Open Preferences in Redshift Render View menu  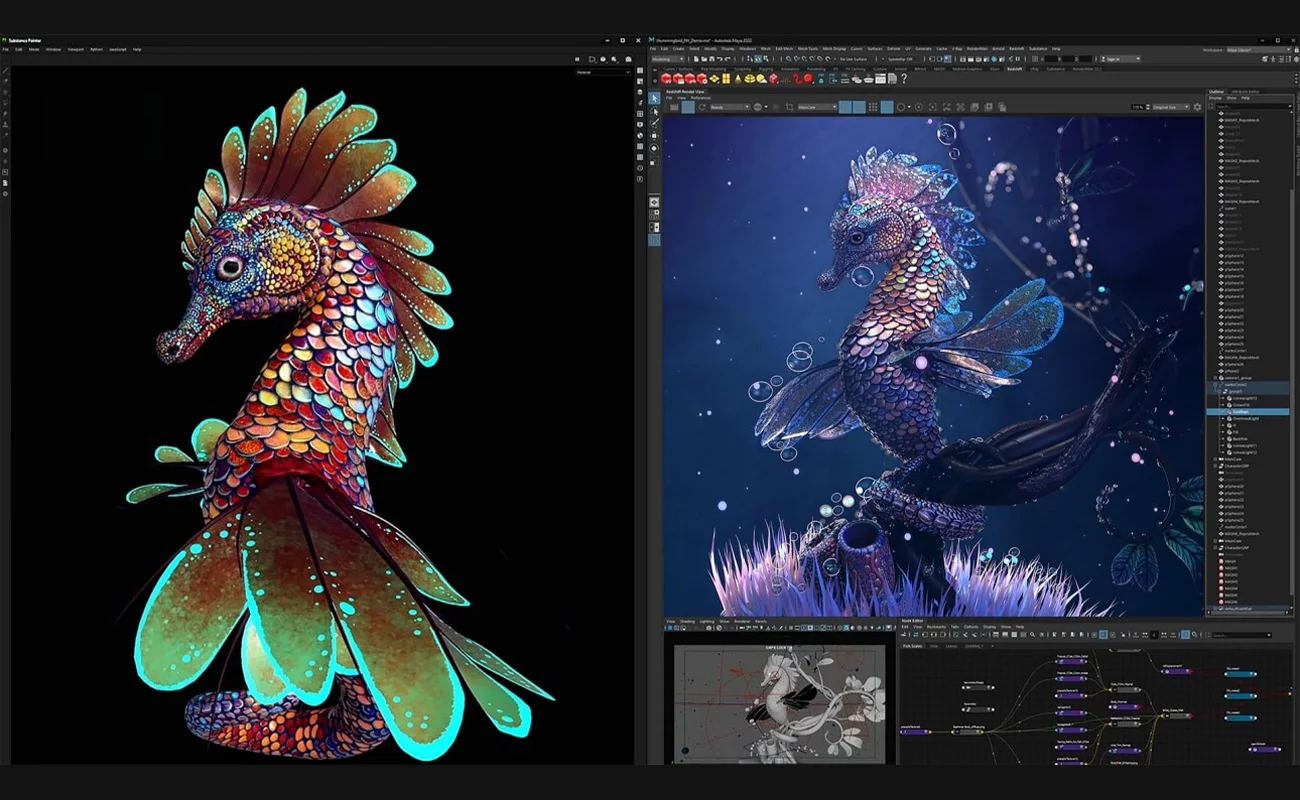700,98
